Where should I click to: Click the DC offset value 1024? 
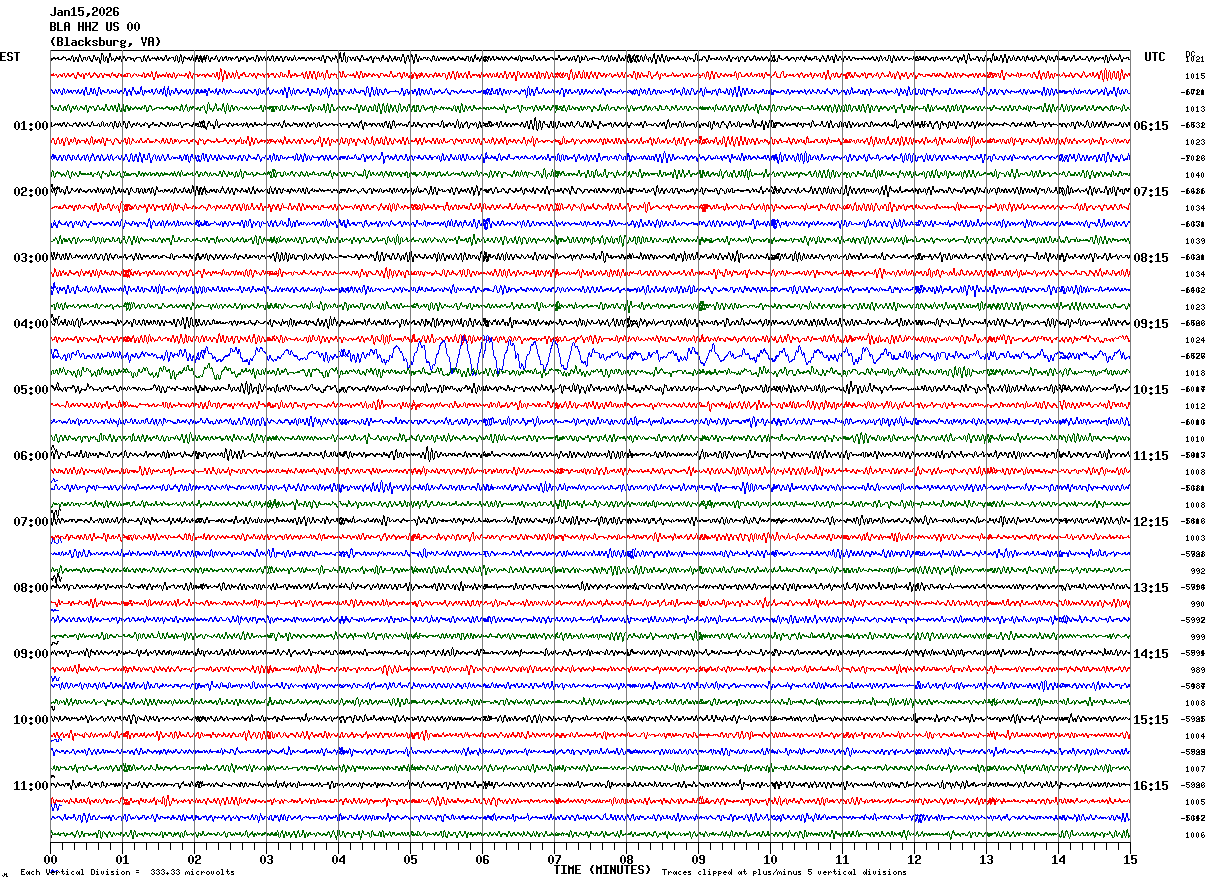tap(1195, 340)
